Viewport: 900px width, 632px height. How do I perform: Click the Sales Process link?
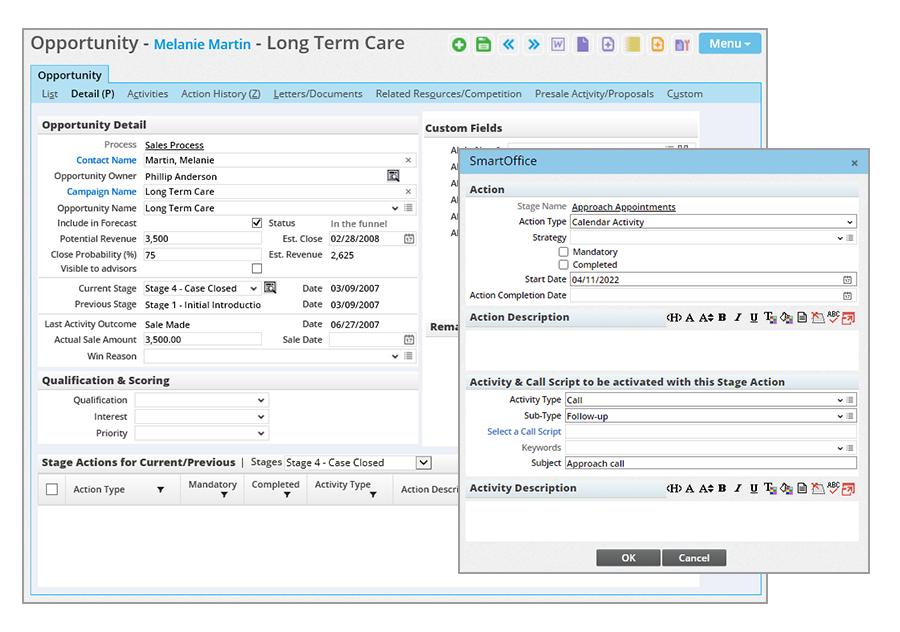coord(174,145)
